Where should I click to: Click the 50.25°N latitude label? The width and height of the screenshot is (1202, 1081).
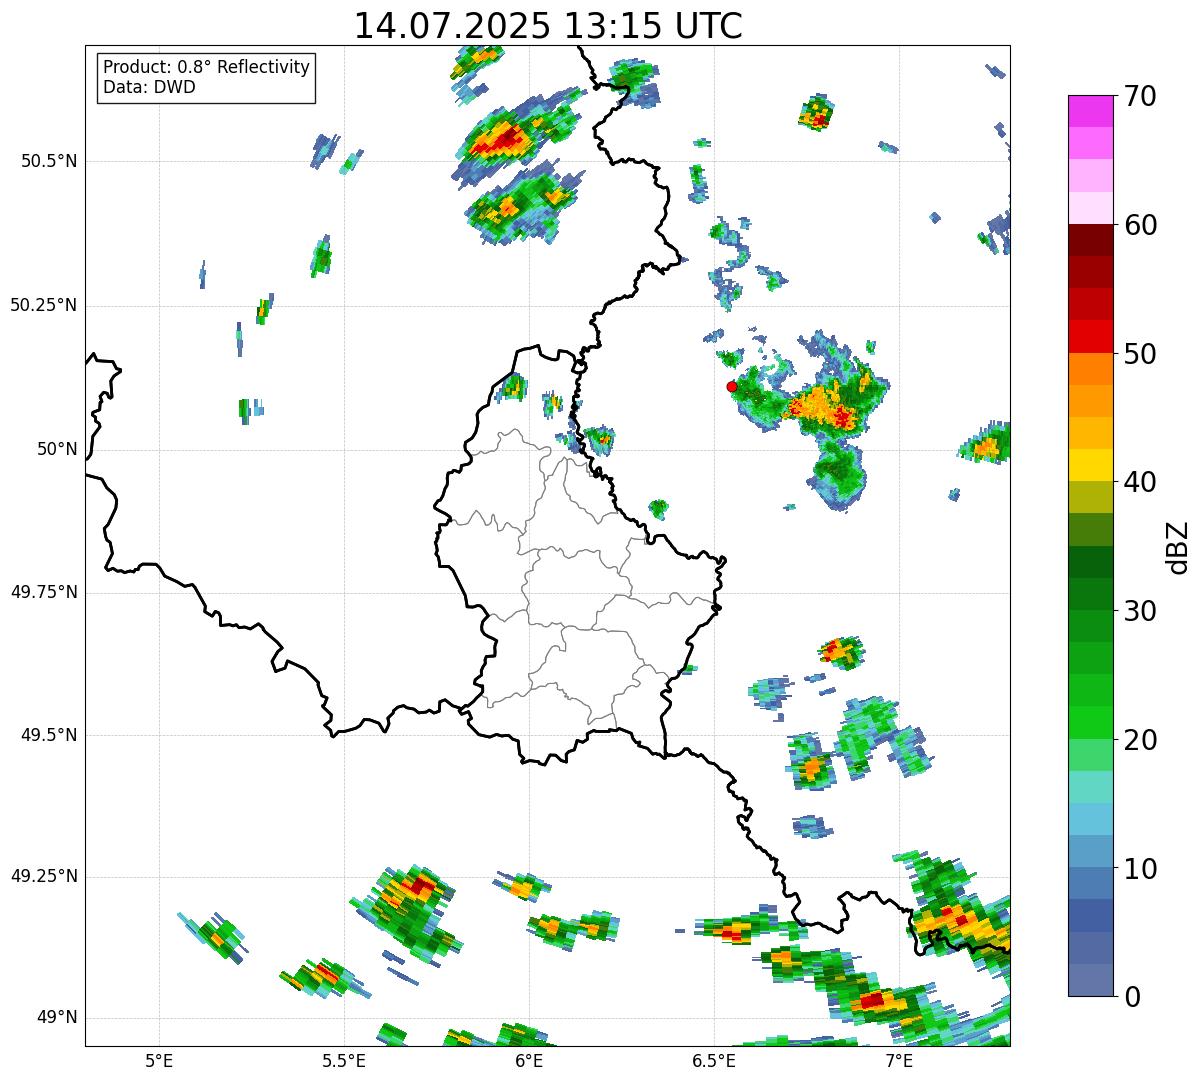coord(44,305)
